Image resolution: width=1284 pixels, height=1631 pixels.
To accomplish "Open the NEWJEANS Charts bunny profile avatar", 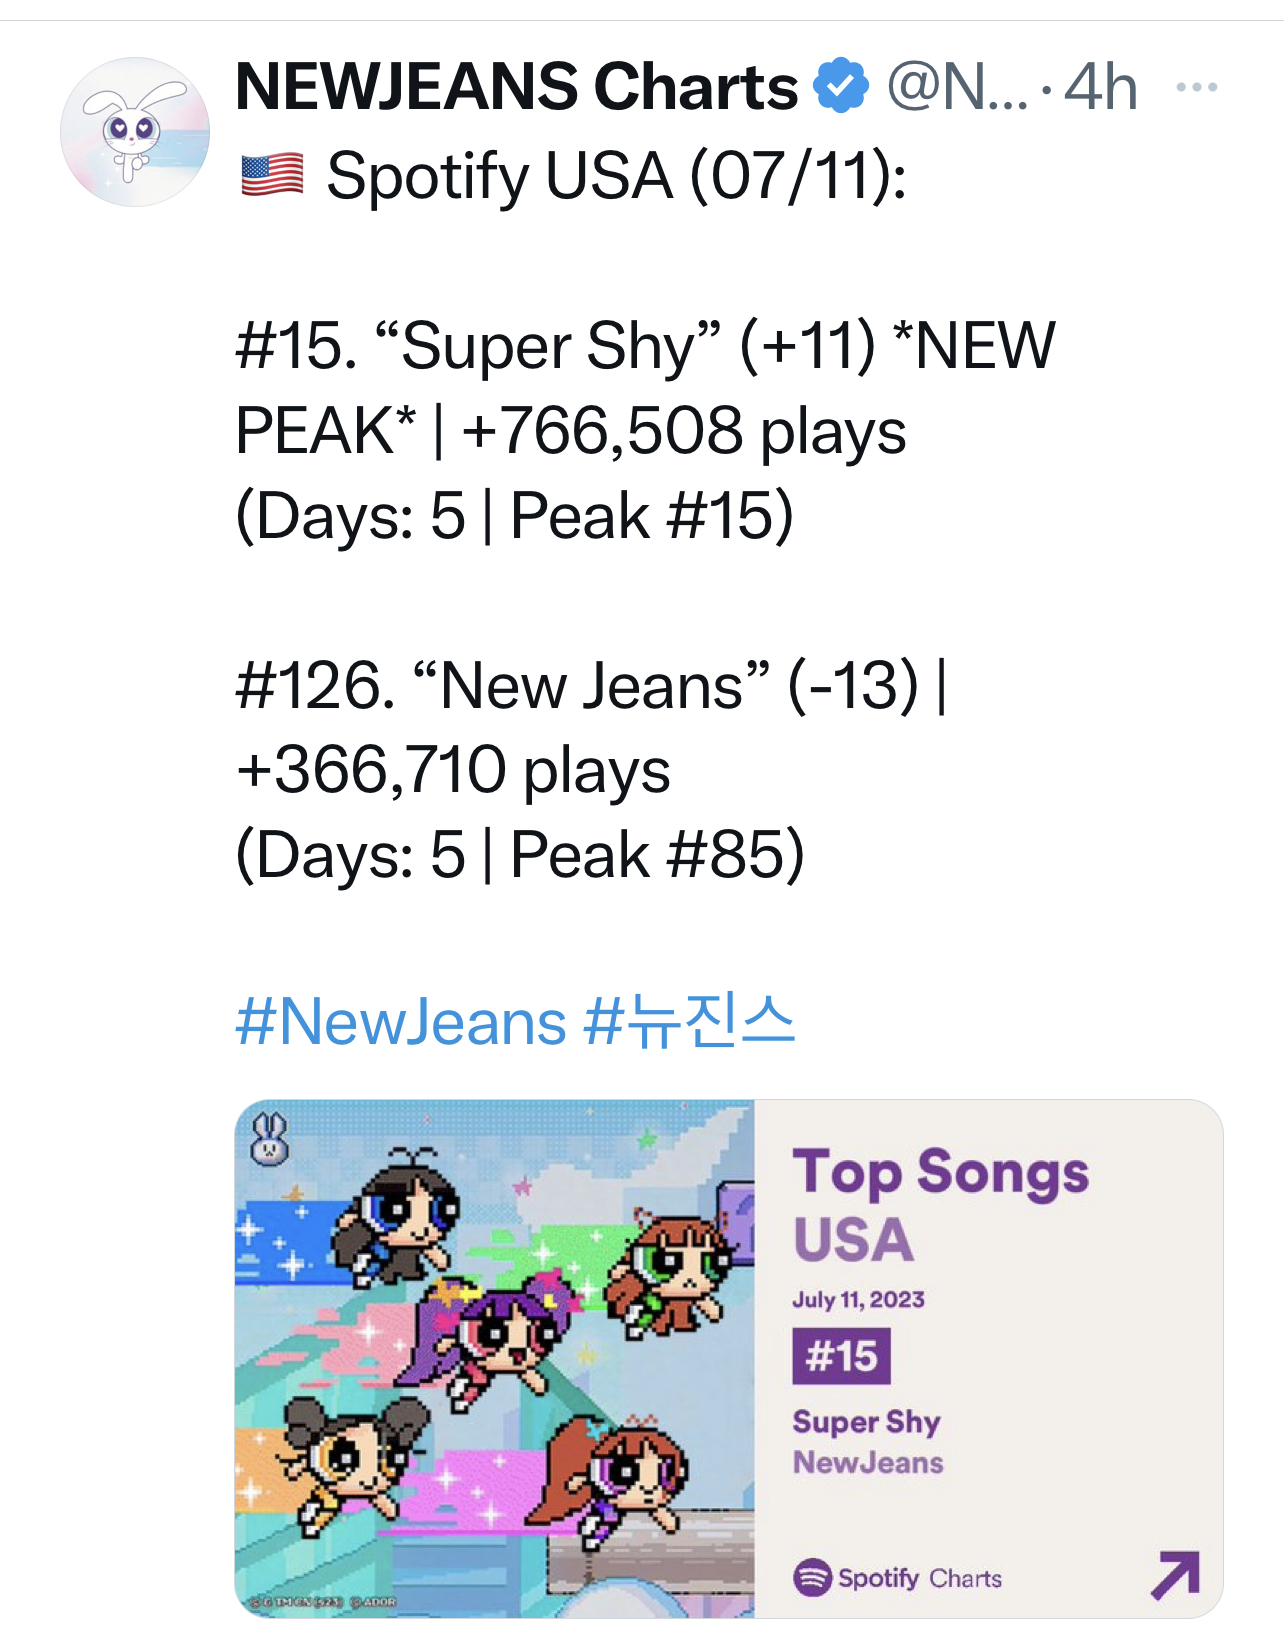I will click(x=135, y=132).
